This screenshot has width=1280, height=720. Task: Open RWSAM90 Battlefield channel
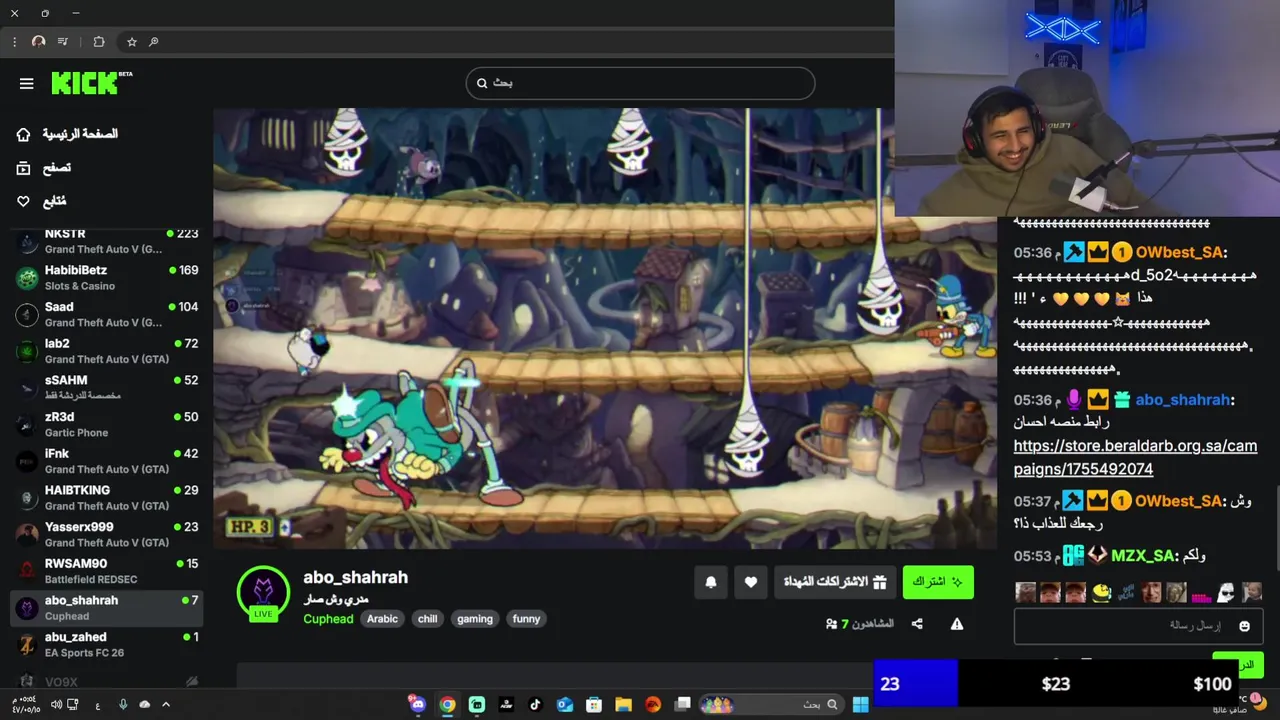point(106,571)
